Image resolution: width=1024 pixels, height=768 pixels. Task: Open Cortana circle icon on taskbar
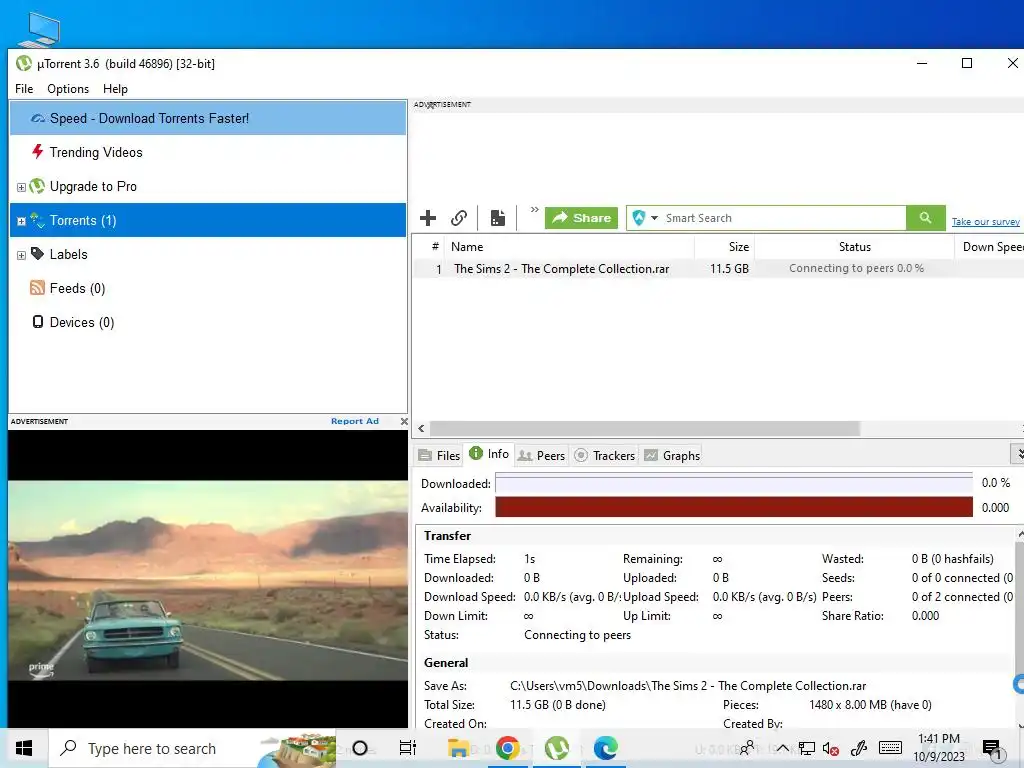360,748
